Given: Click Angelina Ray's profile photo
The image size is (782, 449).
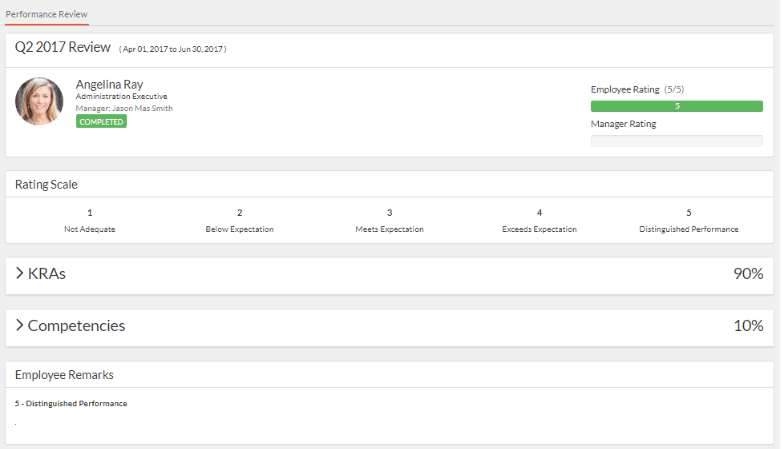Looking at the screenshot, I should pos(39,101).
